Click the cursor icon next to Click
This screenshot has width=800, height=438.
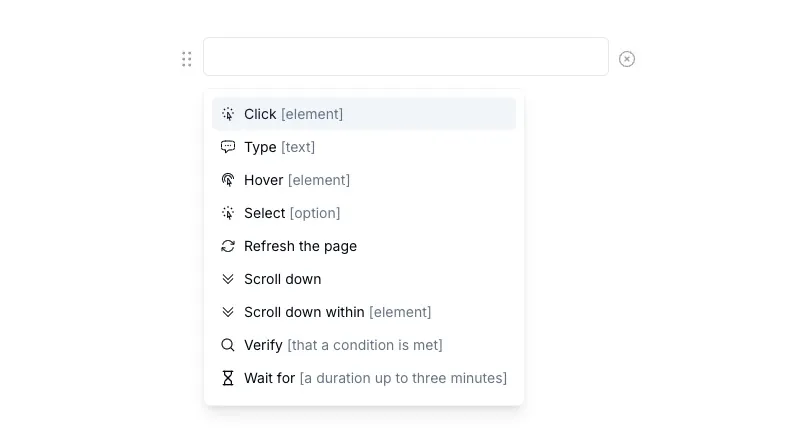228,114
